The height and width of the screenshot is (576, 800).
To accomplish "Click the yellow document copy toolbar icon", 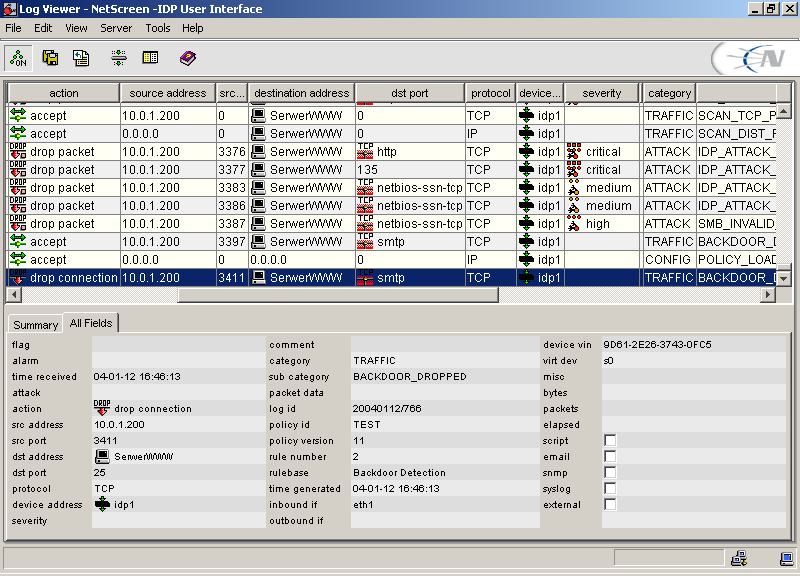I will point(81,58).
